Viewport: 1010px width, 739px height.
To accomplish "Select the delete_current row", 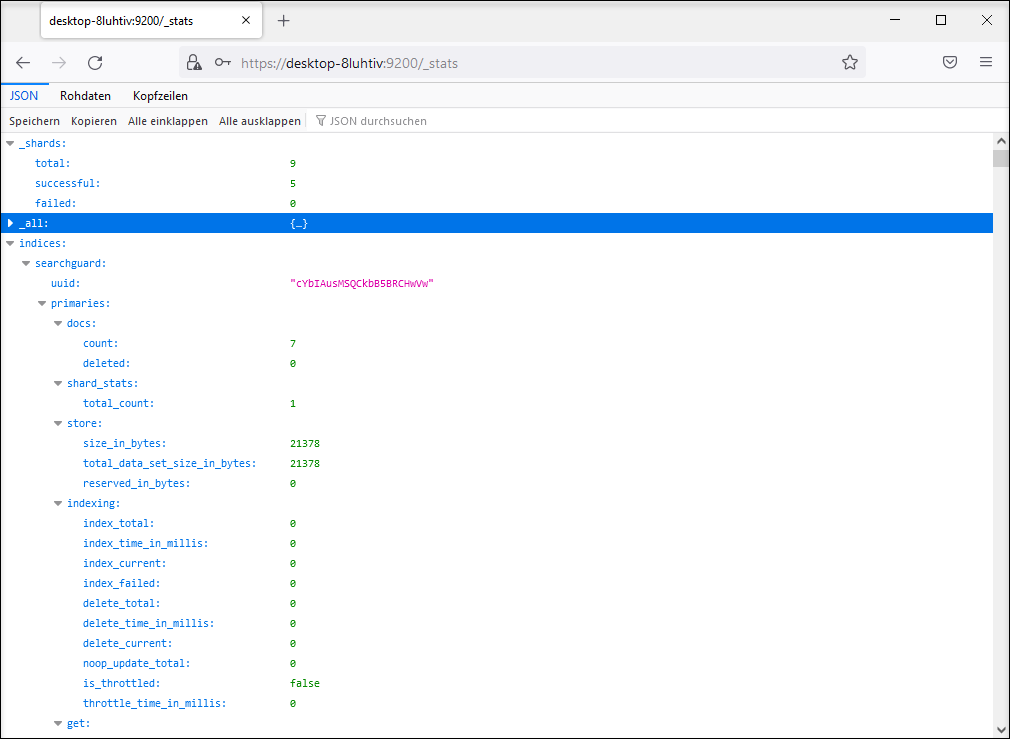I will (x=497, y=643).
